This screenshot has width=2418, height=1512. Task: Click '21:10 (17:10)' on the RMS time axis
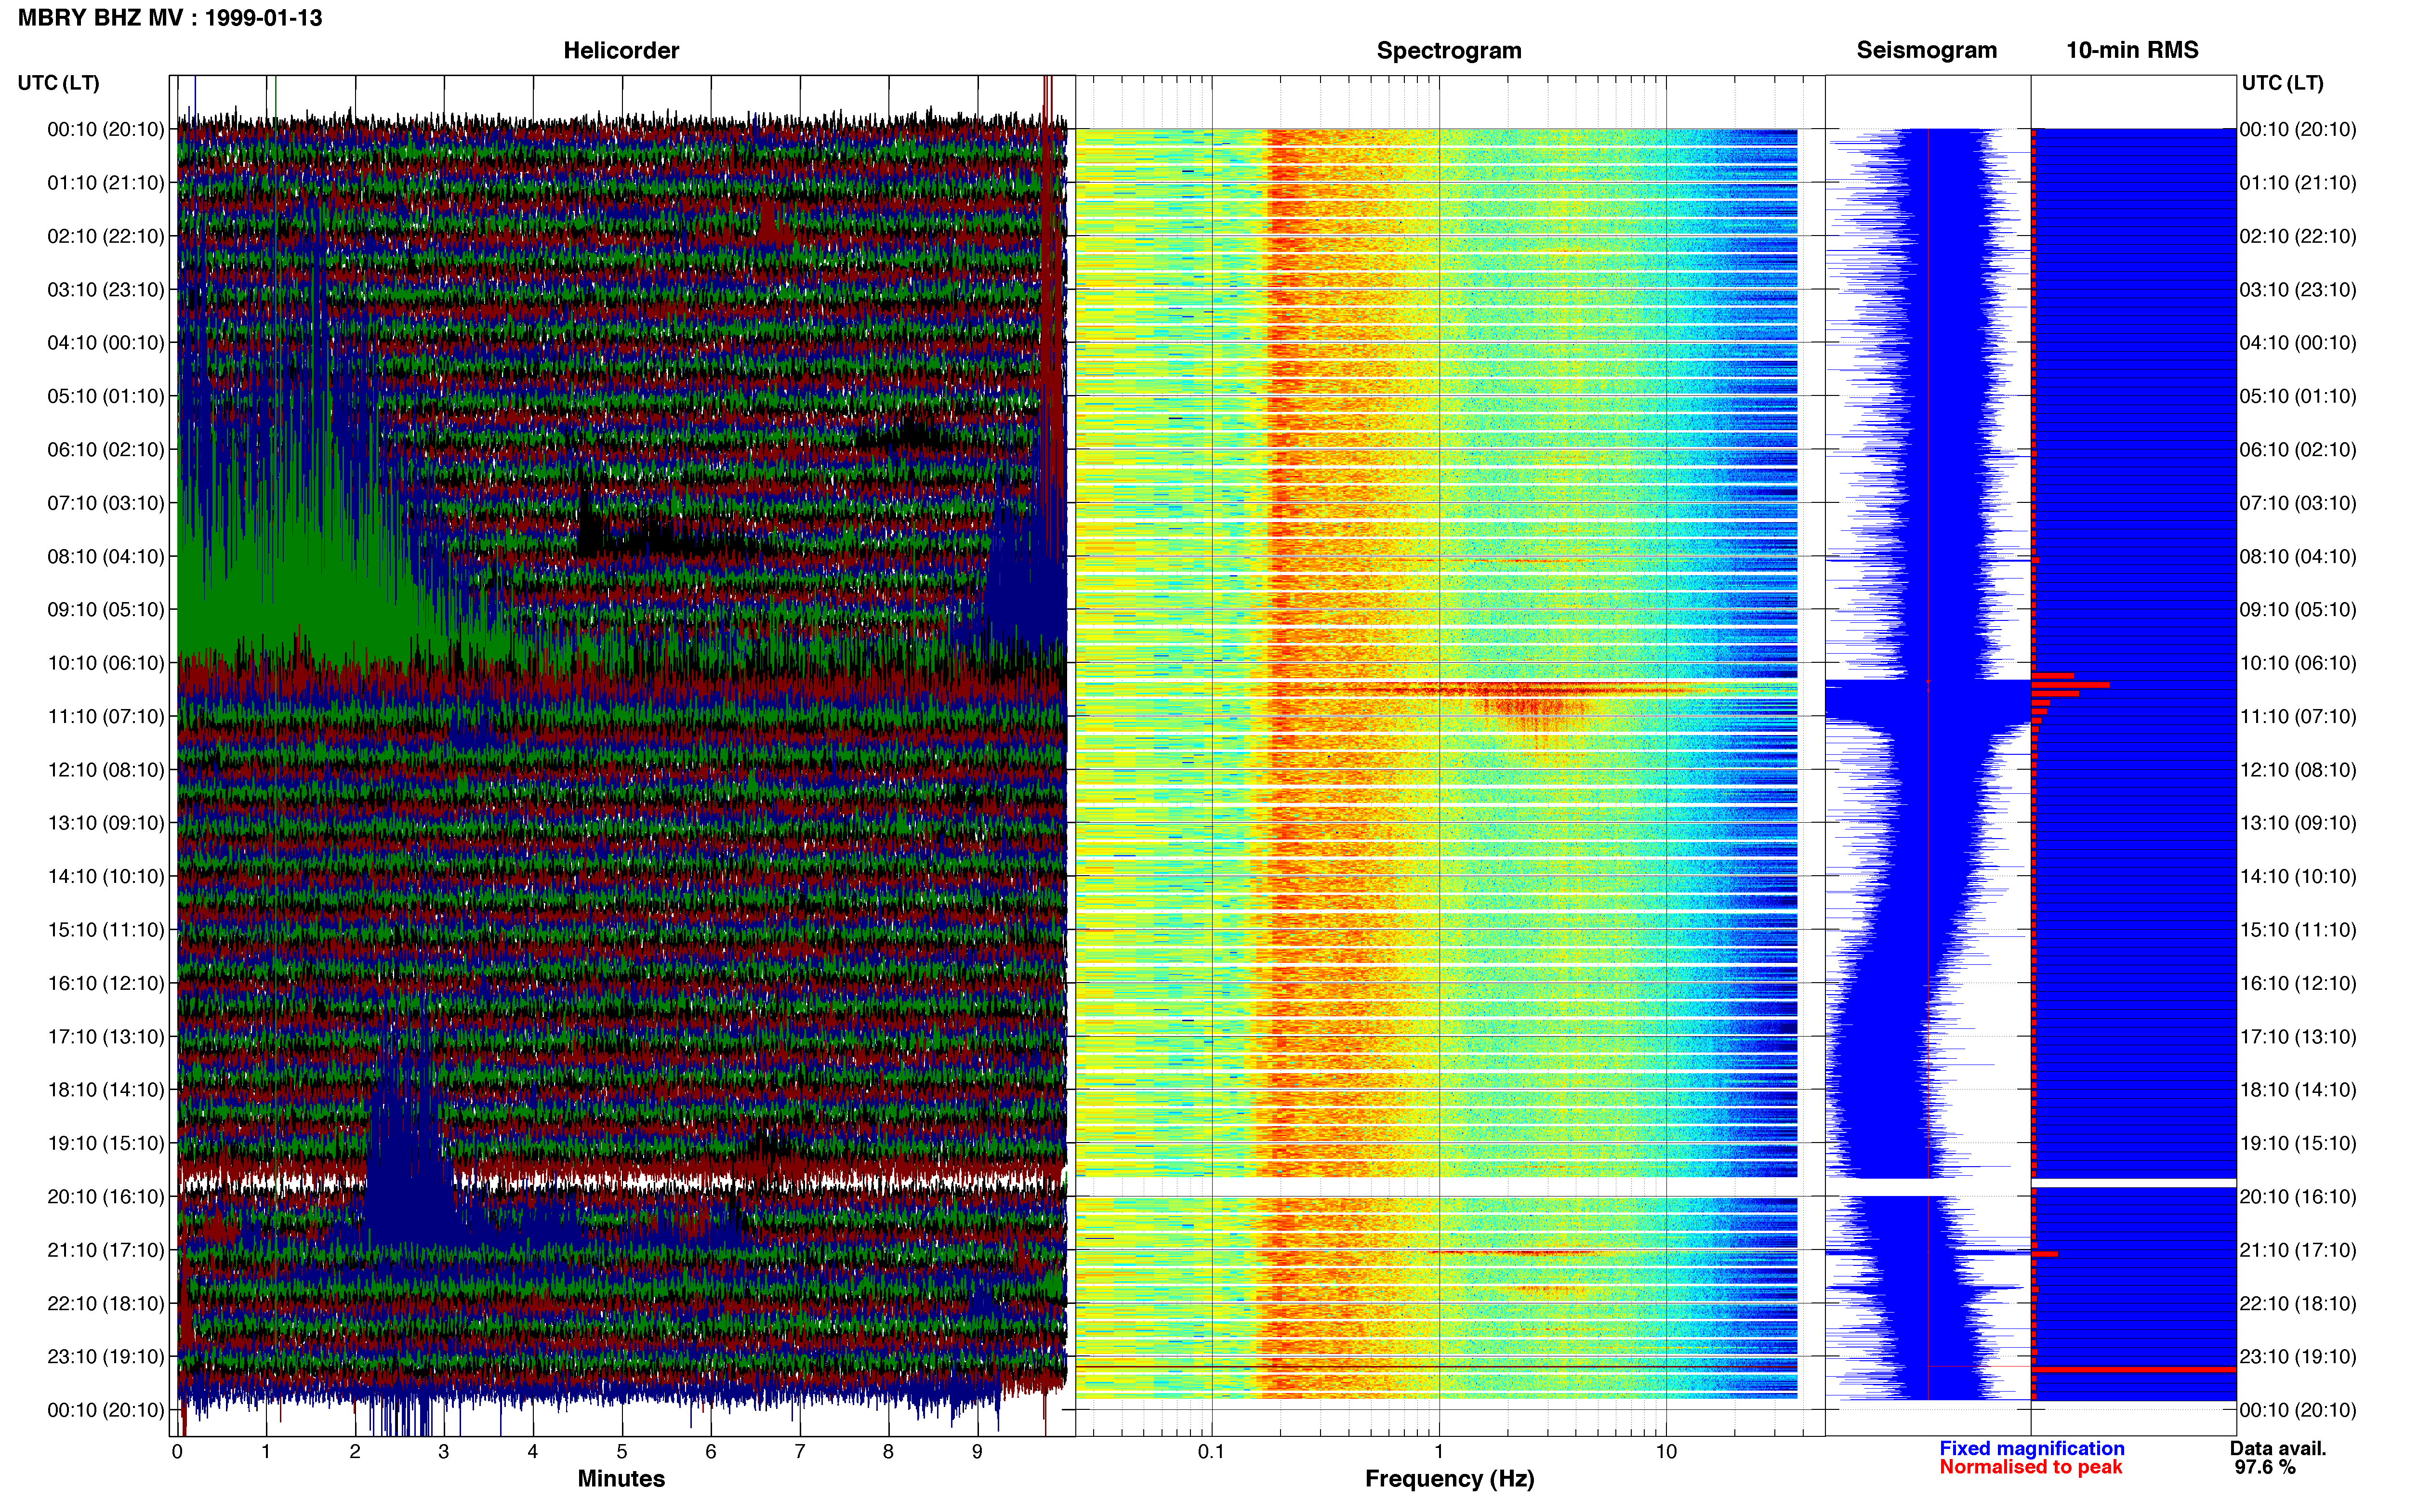(2298, 1250)
